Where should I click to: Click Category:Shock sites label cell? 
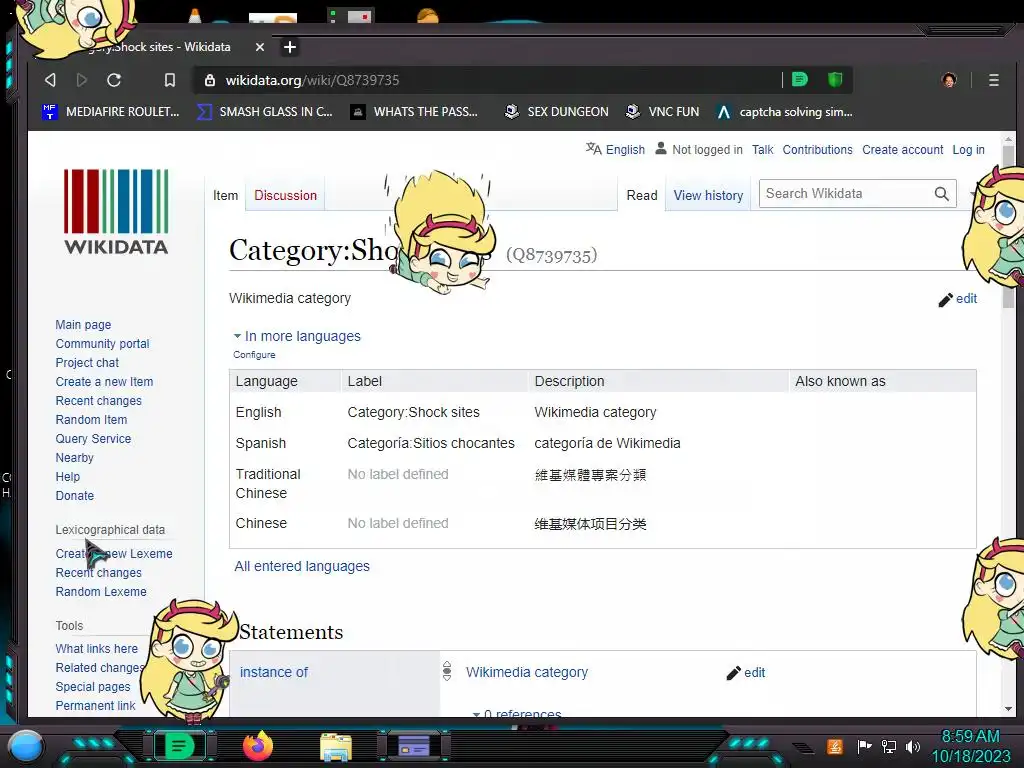click(x=413, y=412)
